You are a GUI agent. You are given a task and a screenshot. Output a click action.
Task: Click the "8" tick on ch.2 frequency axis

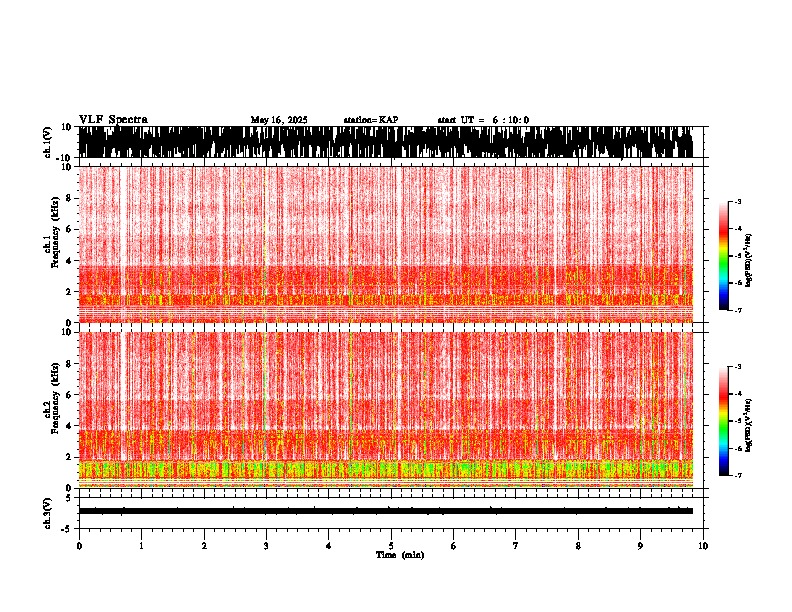(x=70, y=364)
